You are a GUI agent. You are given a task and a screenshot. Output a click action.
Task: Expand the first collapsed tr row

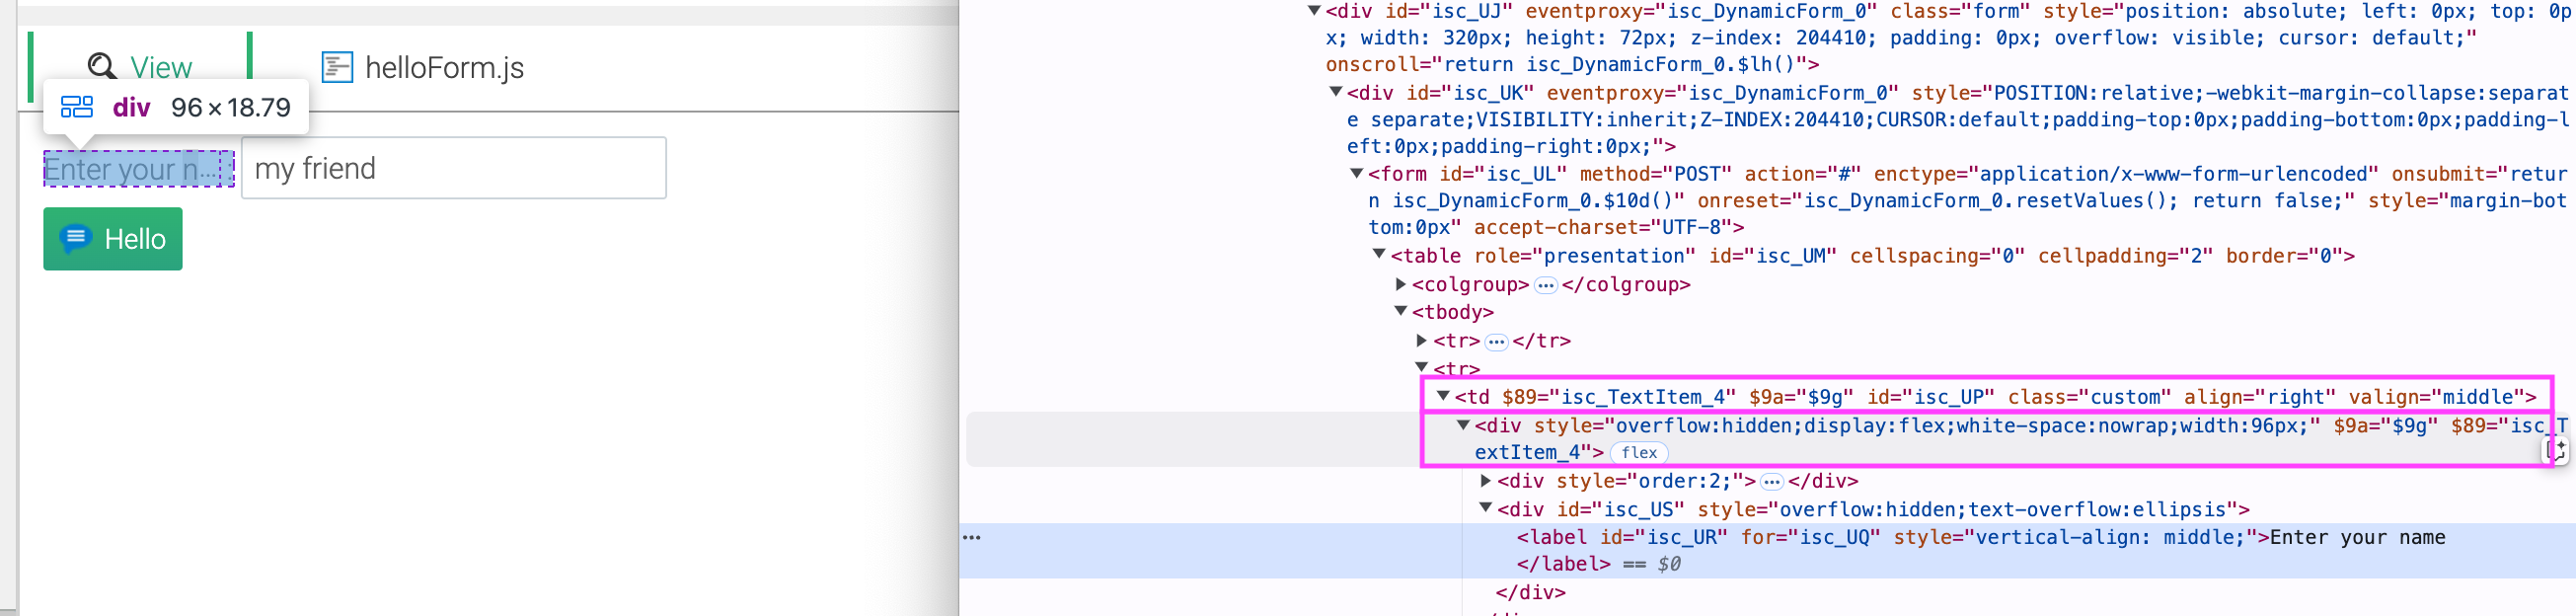point(1422,340)
